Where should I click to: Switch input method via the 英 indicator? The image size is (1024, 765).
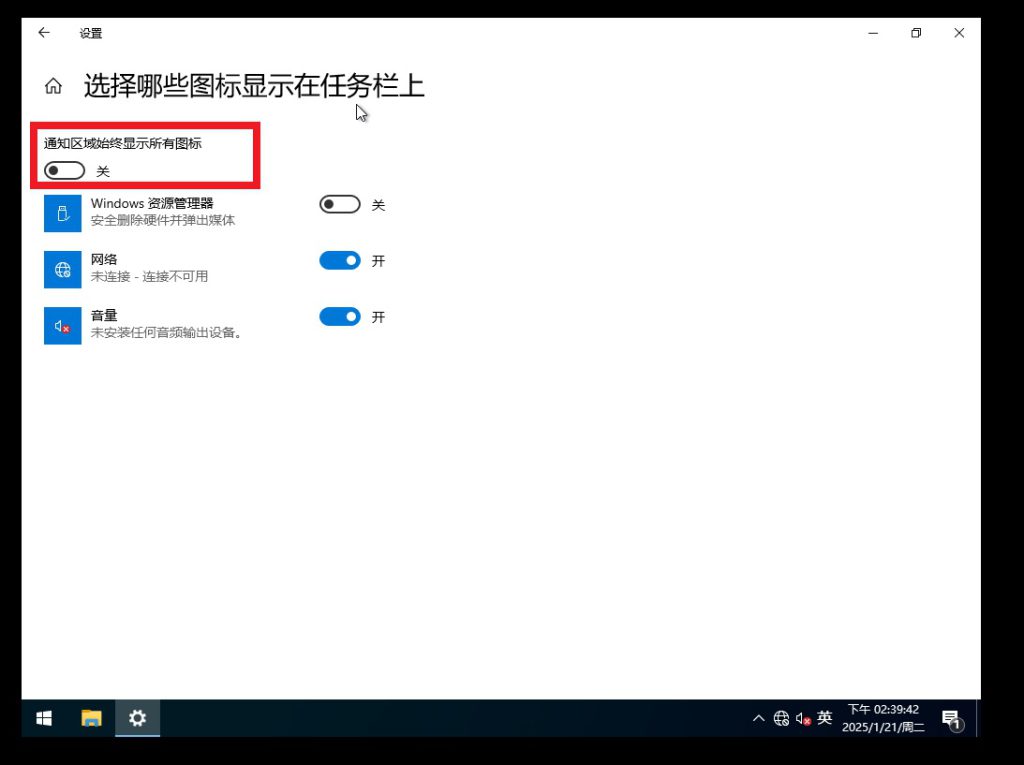(x=824, y=718)
